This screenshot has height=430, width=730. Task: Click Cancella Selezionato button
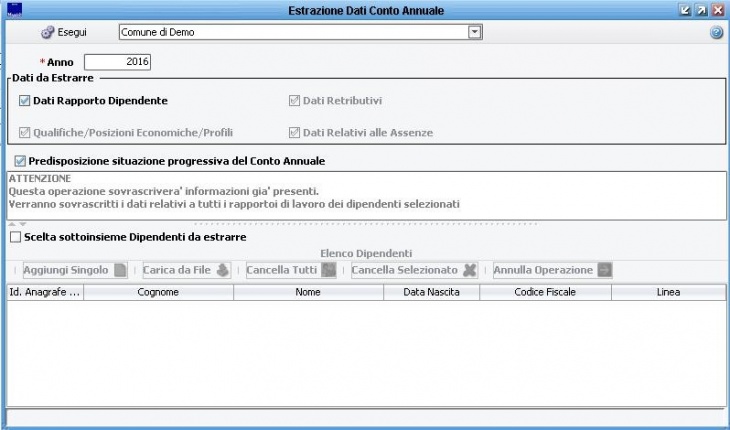(x=414, y=270)
